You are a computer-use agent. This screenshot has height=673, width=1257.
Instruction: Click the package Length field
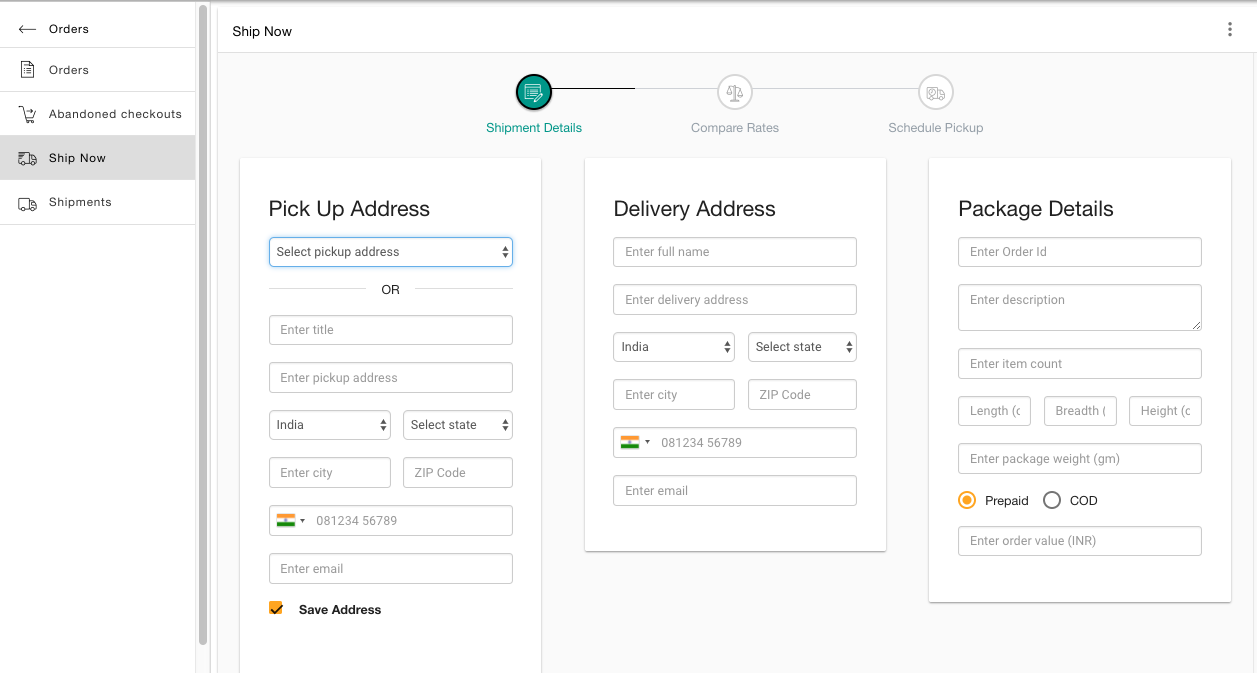[x=994, y=411]
